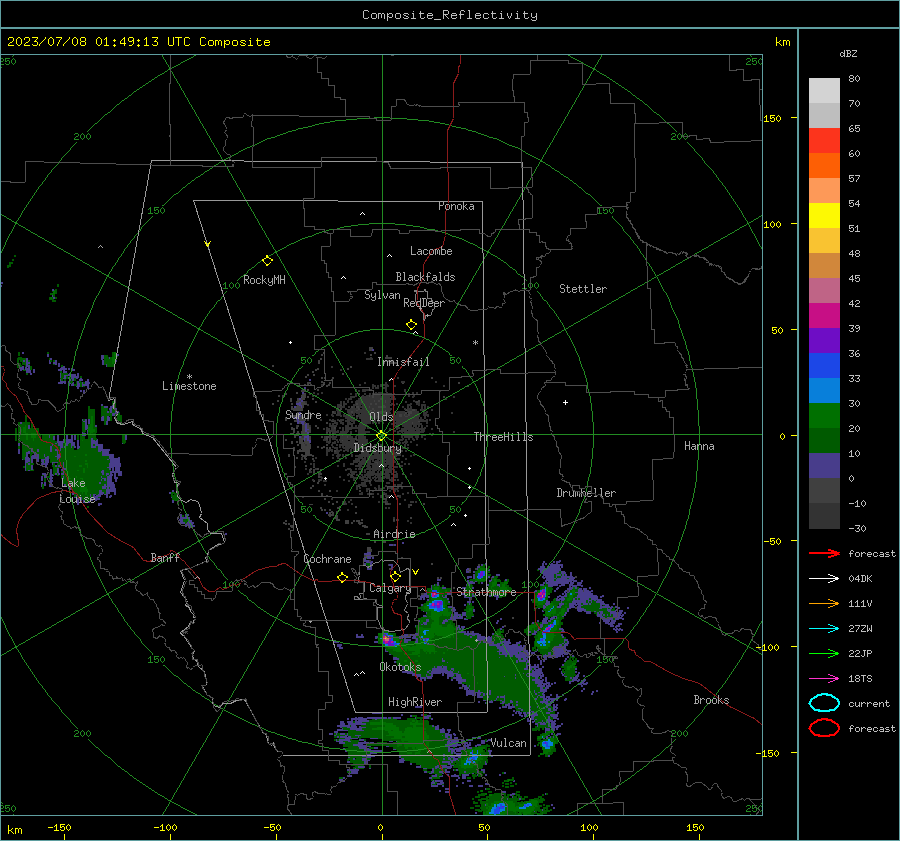Viewport: 900px width, 841px height.
Task: Click the Stettler city label
Action: 583,289
